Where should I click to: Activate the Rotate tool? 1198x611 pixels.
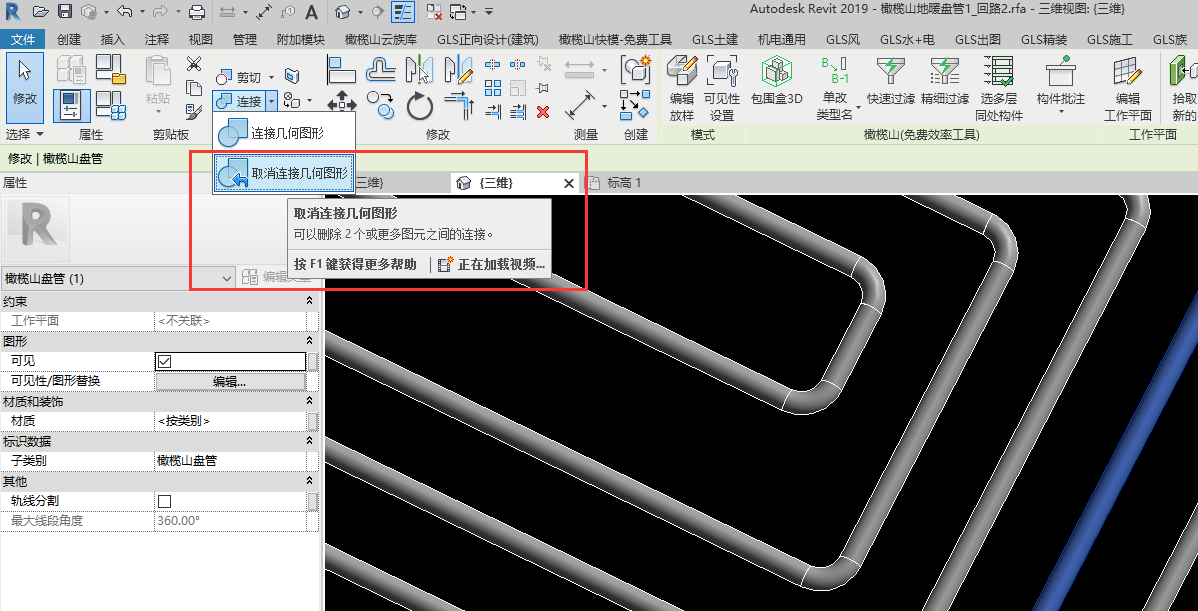pos(419,105)
